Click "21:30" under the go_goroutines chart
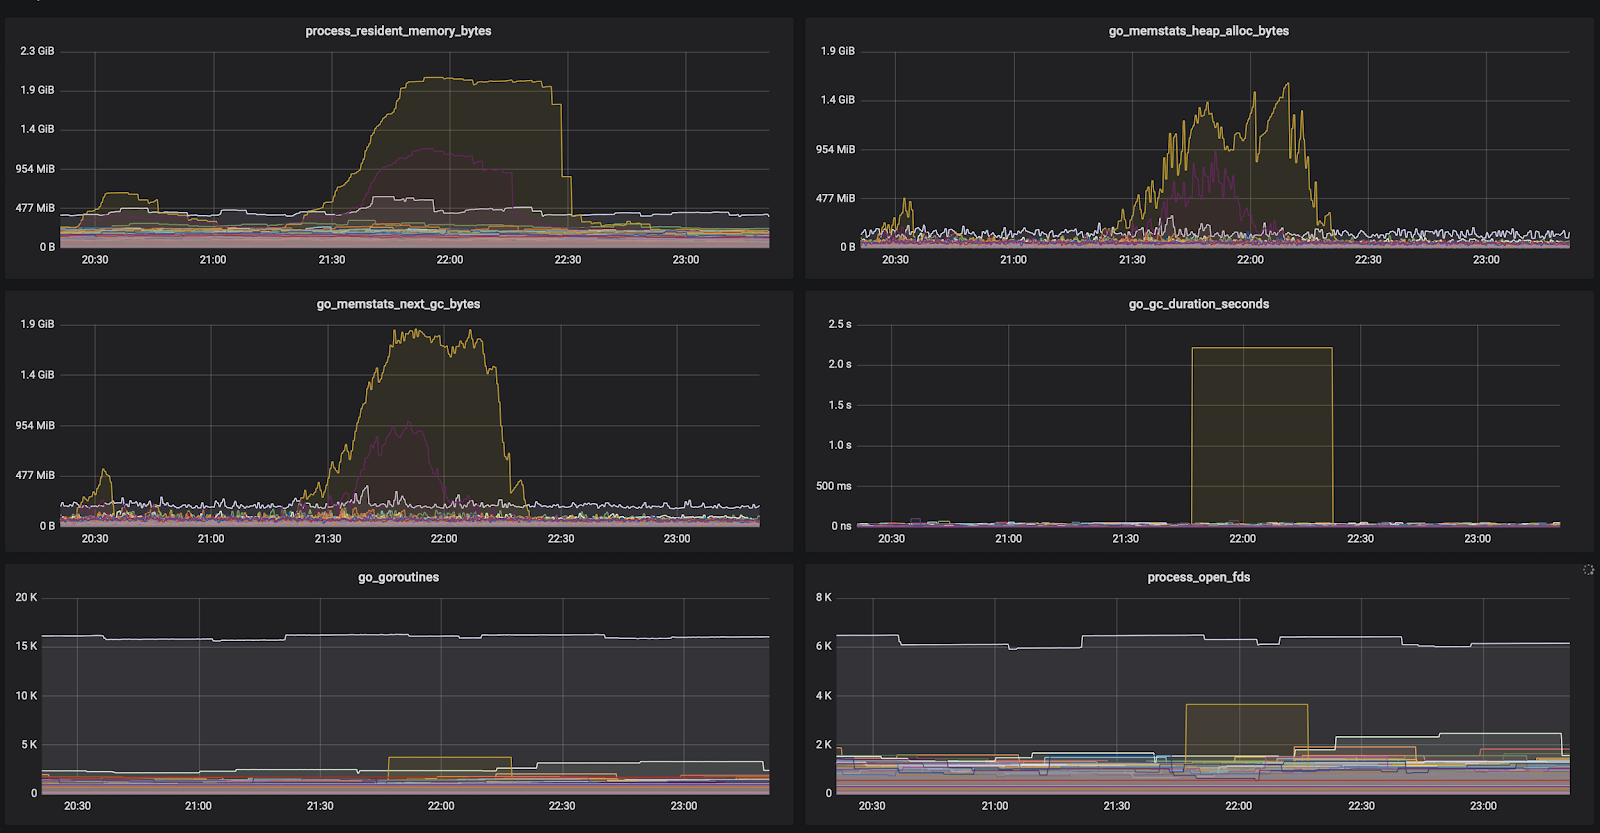The height and width of the screenshot is (833, 1600). 320,806
